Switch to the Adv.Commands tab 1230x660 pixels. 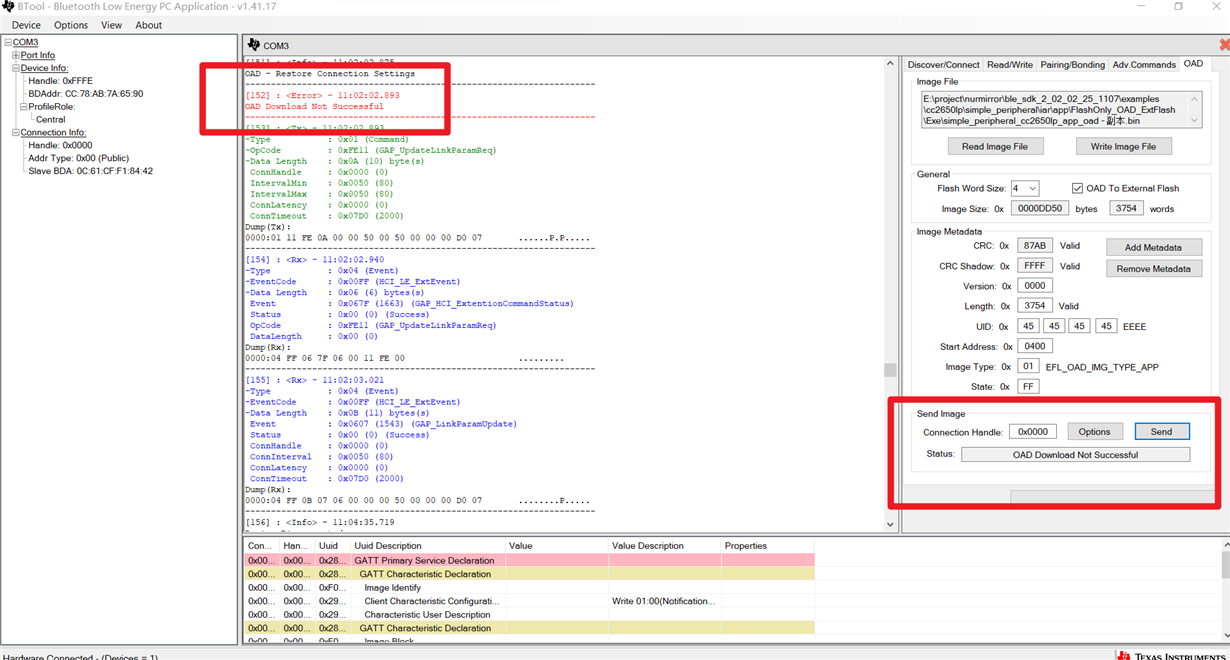[x=1144, y=64]
